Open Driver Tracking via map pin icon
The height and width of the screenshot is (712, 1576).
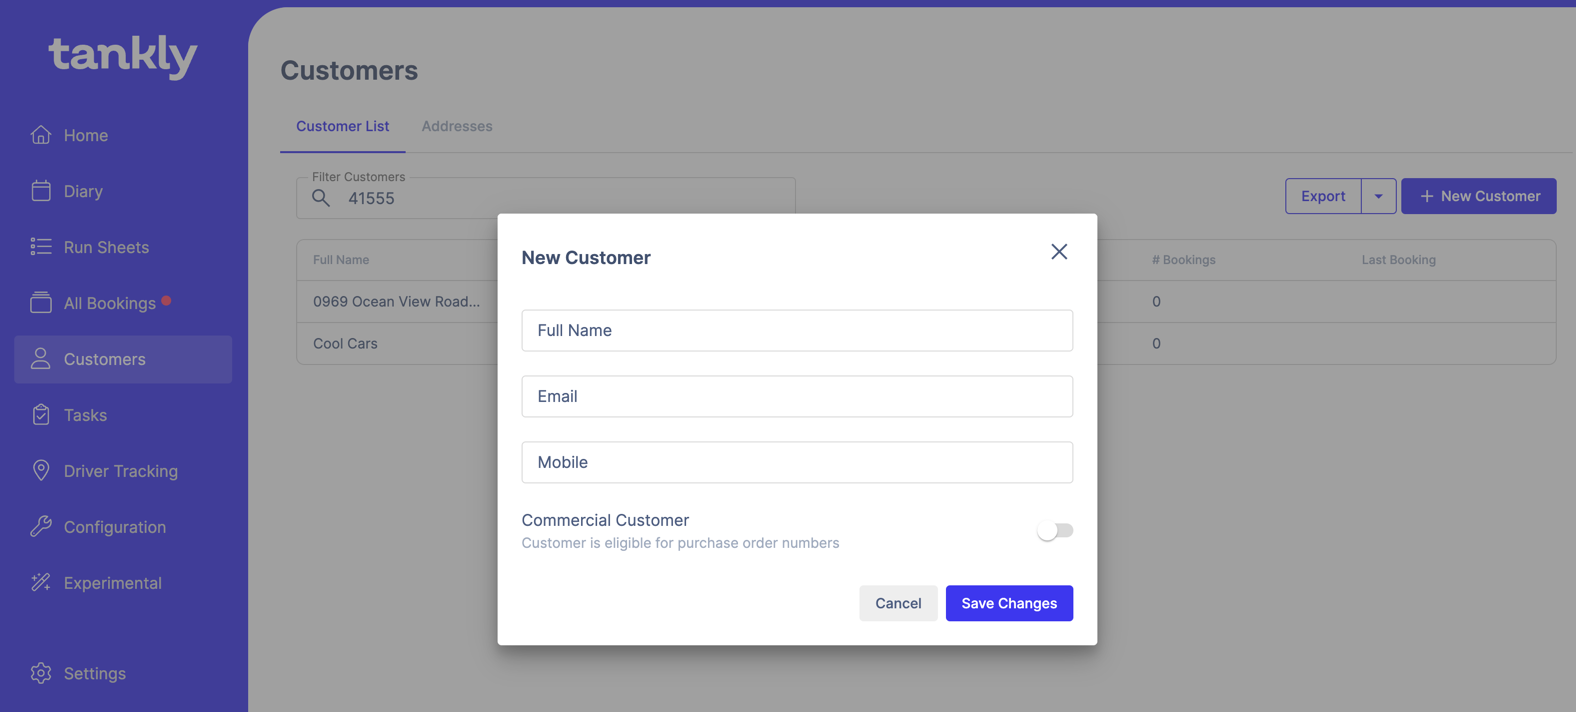pos(41,471)
